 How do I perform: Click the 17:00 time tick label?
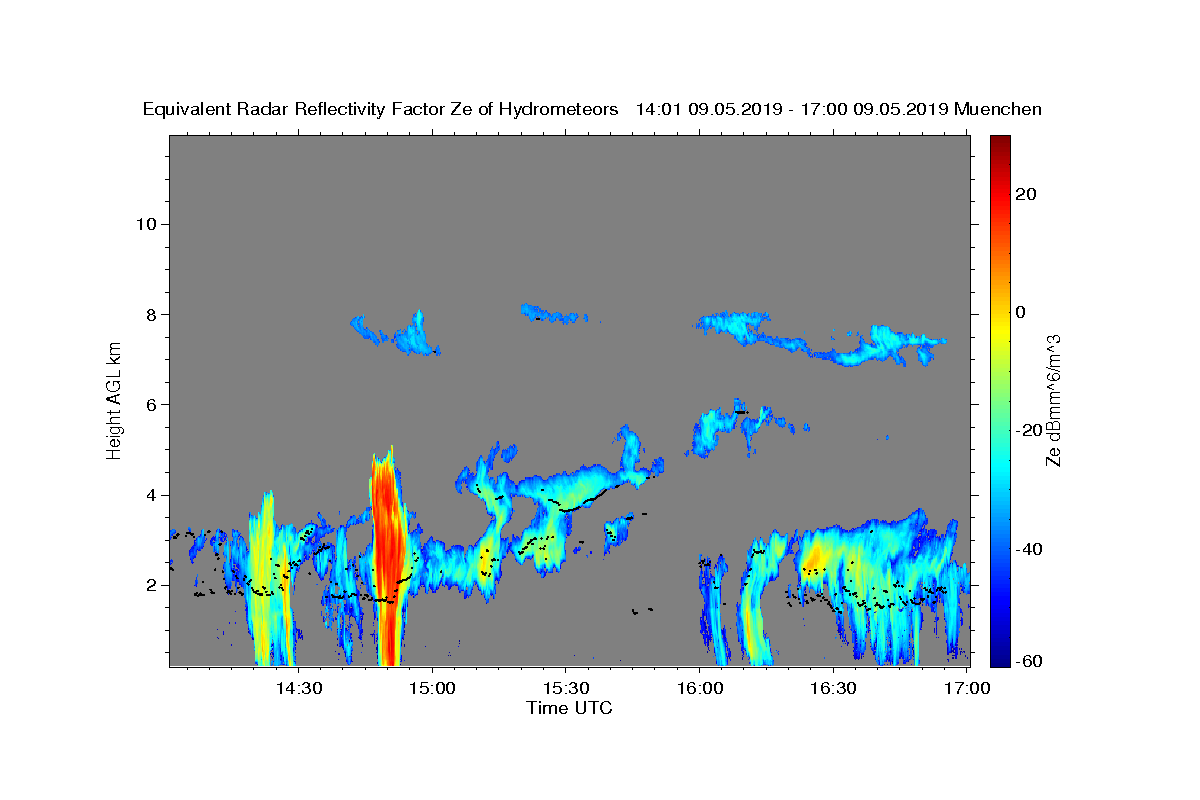coord(968,688)
